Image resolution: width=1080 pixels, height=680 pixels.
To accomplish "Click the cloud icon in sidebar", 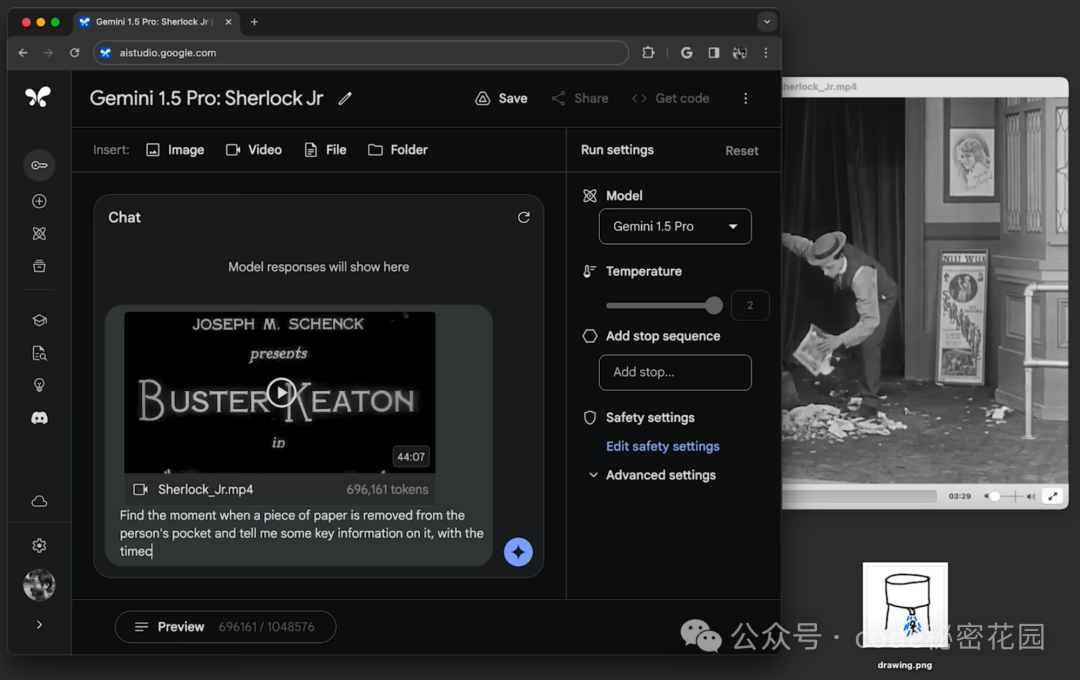I will (39, 501).
